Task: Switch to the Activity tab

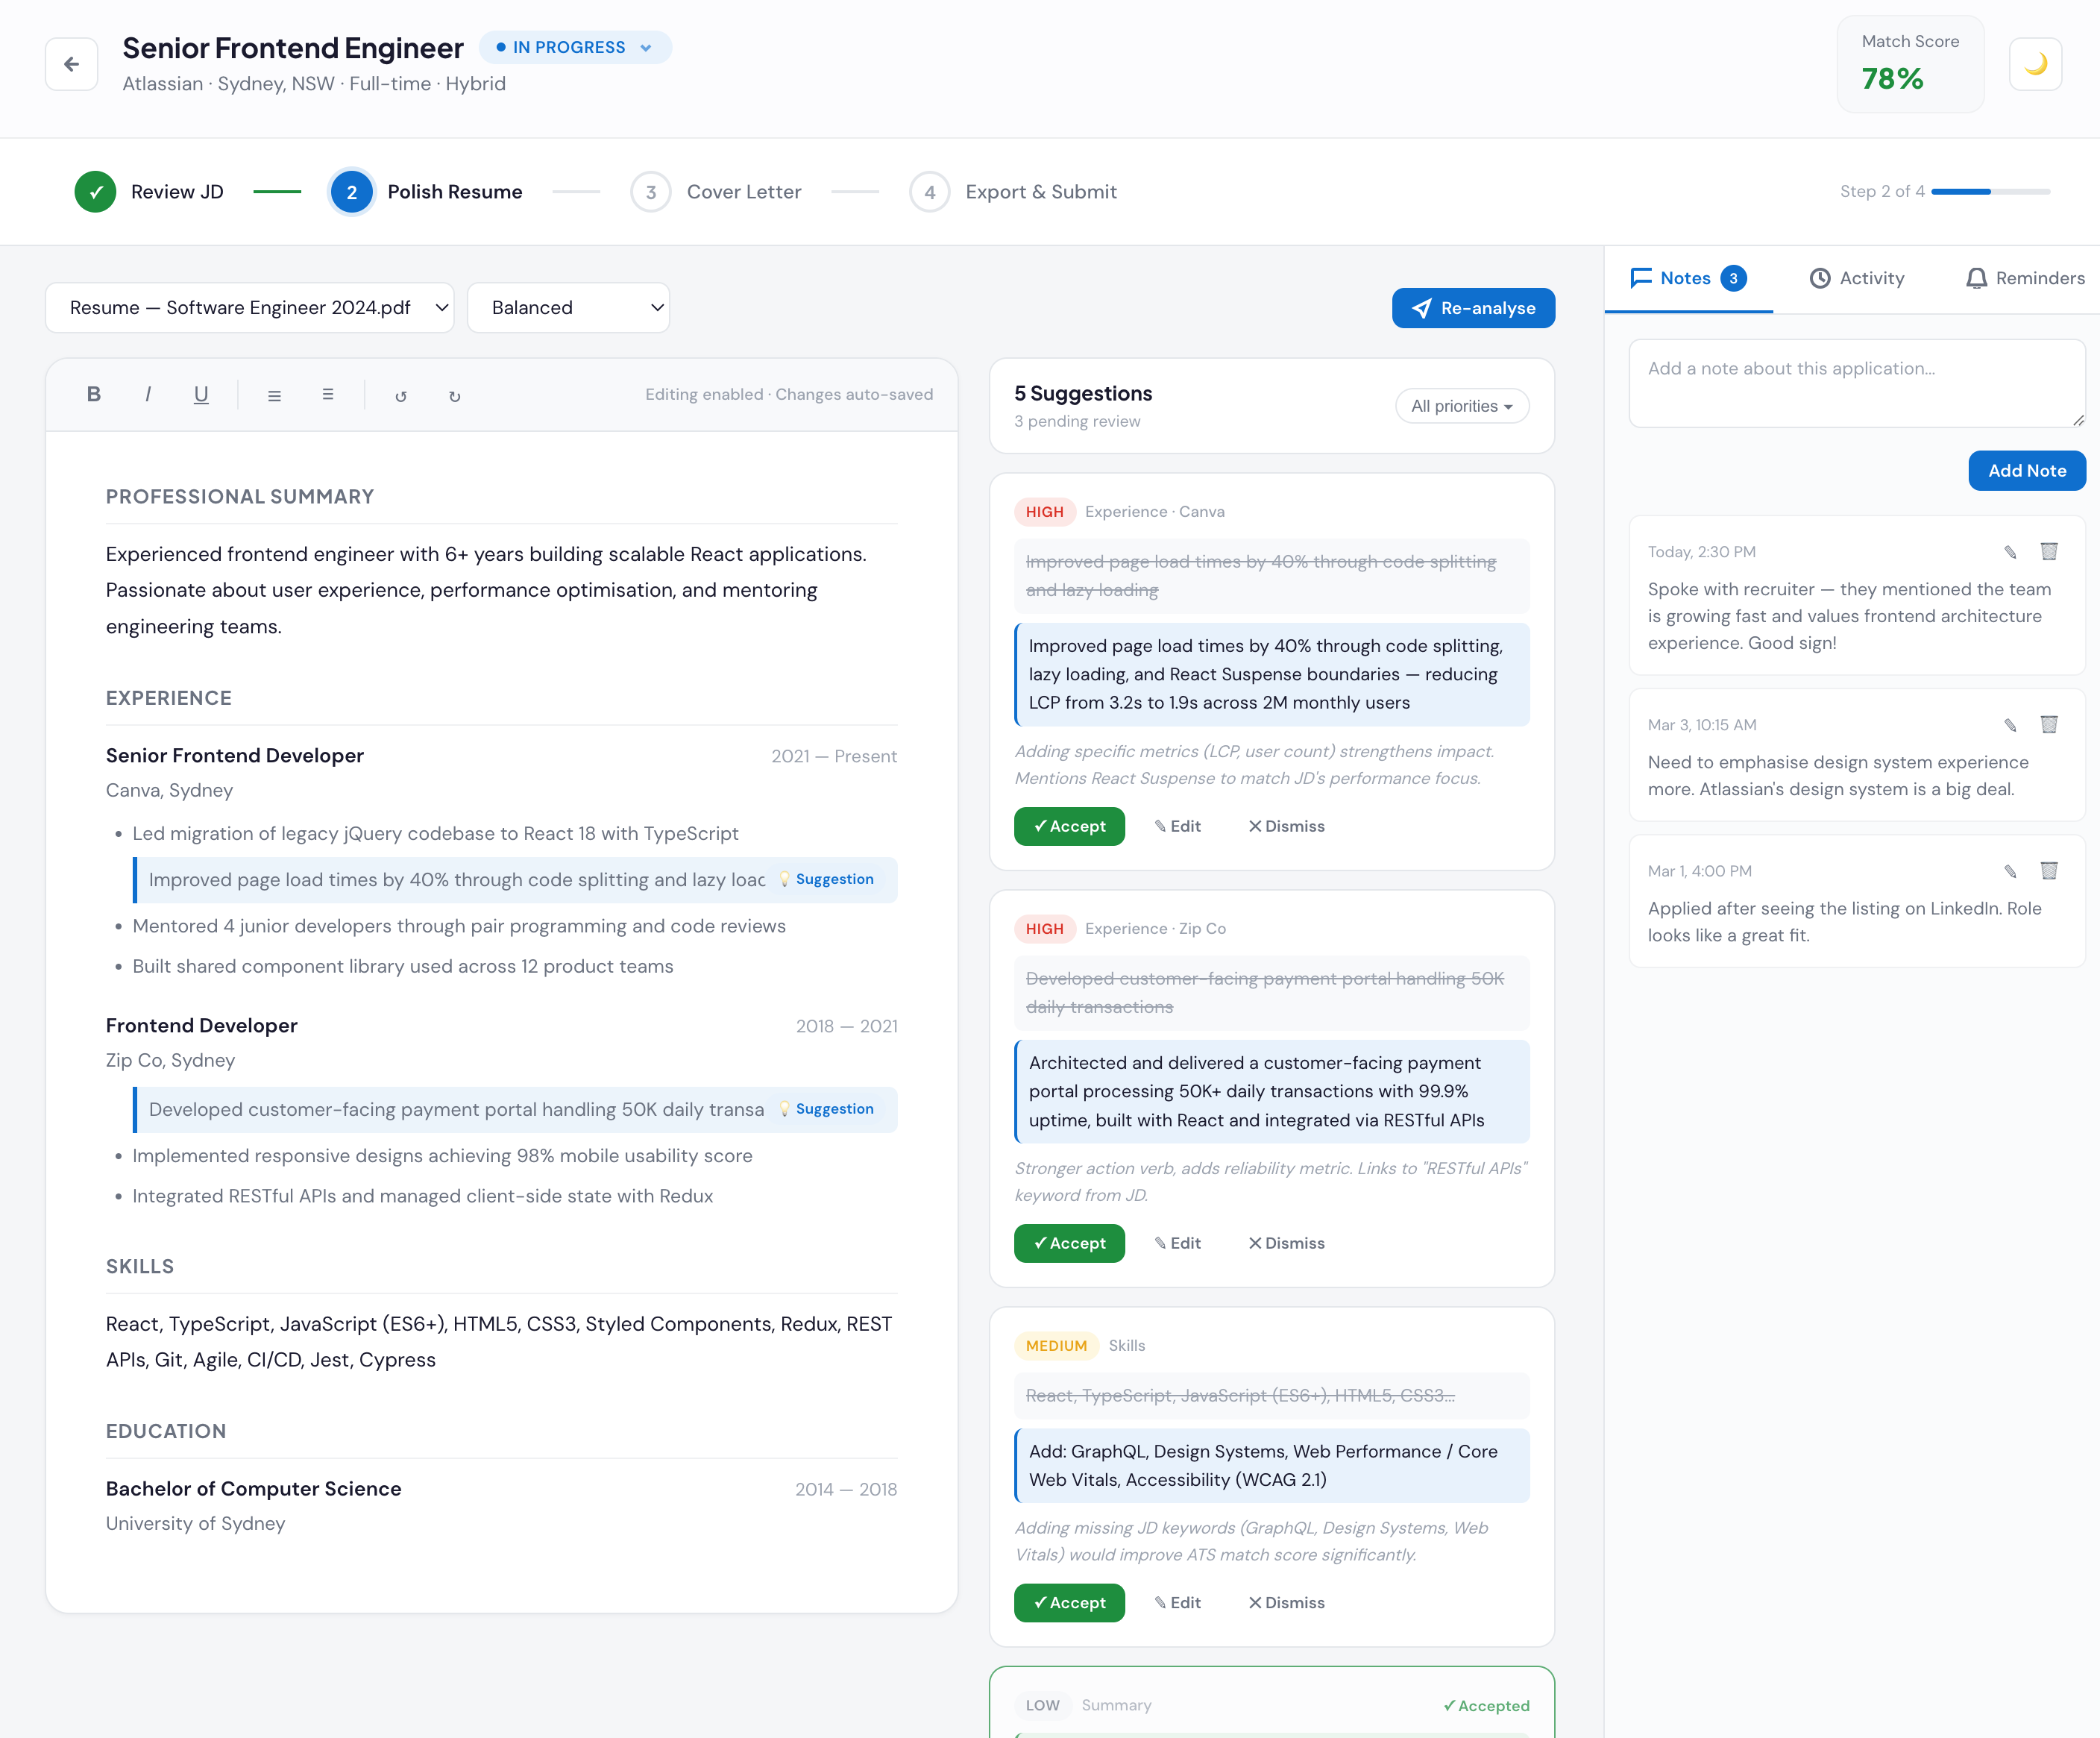Action: 1856,278
